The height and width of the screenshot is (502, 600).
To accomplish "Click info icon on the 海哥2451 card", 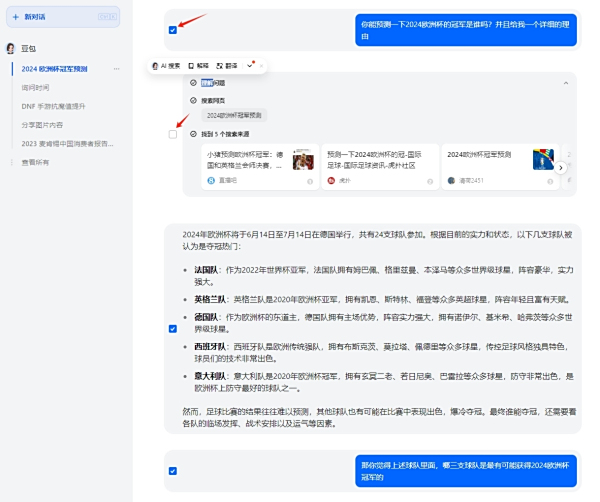I will tap(550, 181).
